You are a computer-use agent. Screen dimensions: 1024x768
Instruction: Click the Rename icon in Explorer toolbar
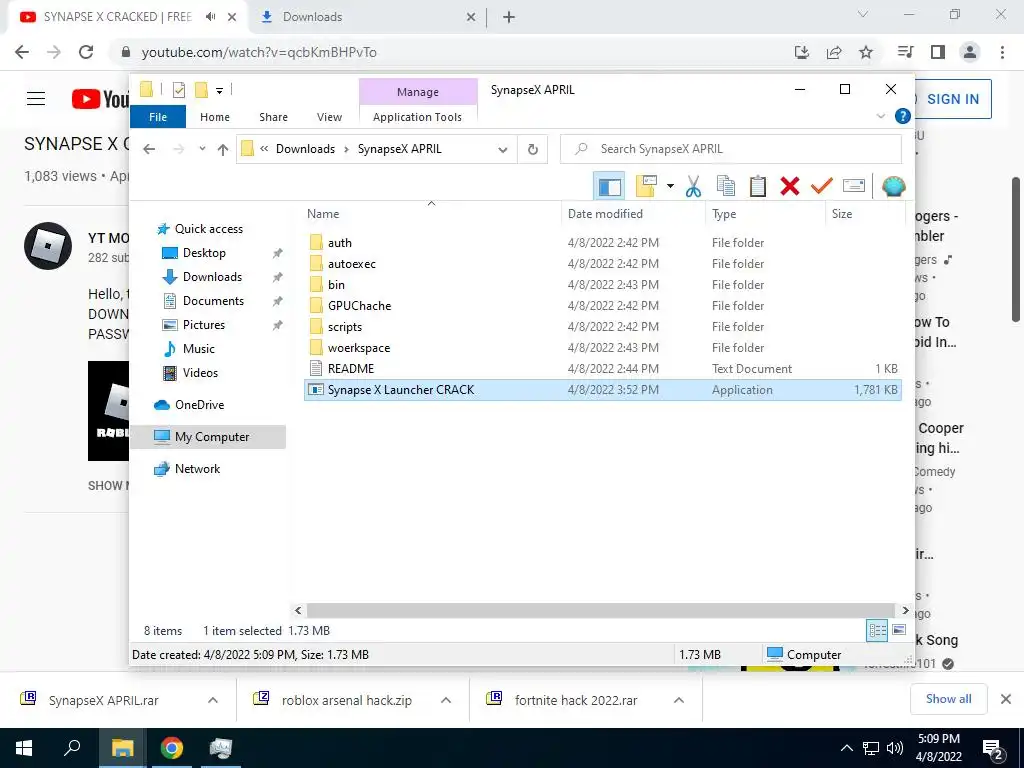tap(854, 187)
